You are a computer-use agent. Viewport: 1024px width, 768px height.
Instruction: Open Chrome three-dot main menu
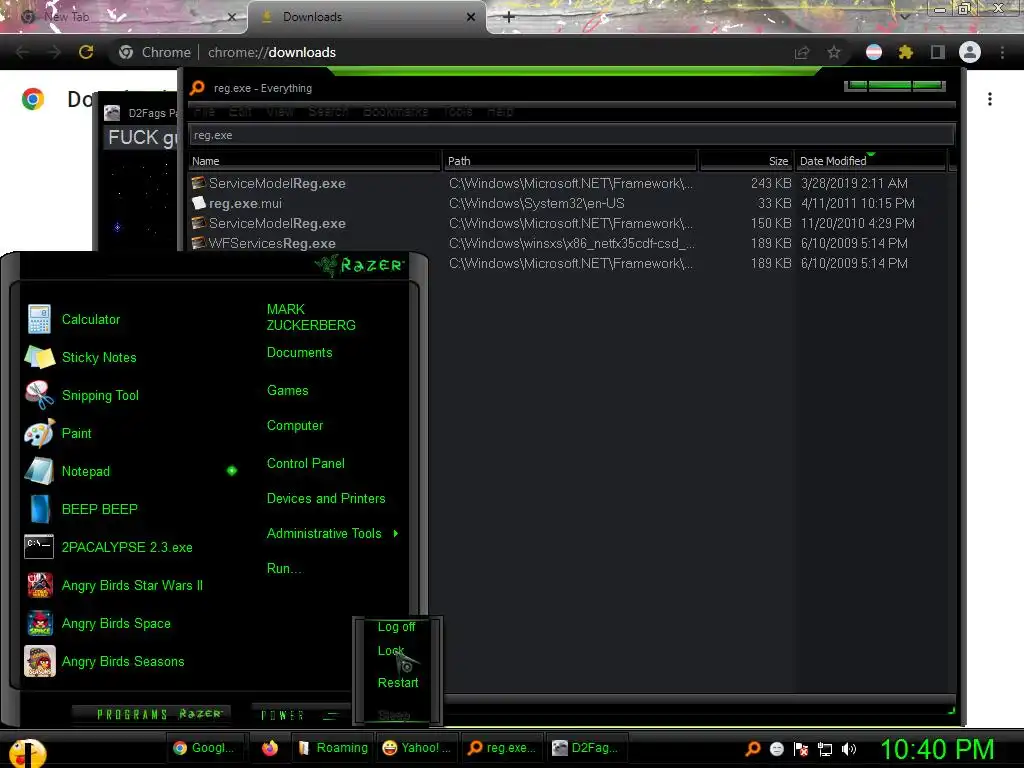[x=1002, y=52]
